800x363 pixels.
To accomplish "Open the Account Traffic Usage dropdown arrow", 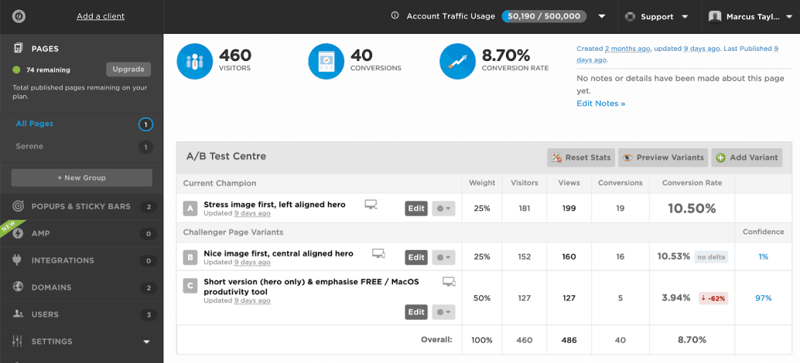I will (x=602, y=16).
